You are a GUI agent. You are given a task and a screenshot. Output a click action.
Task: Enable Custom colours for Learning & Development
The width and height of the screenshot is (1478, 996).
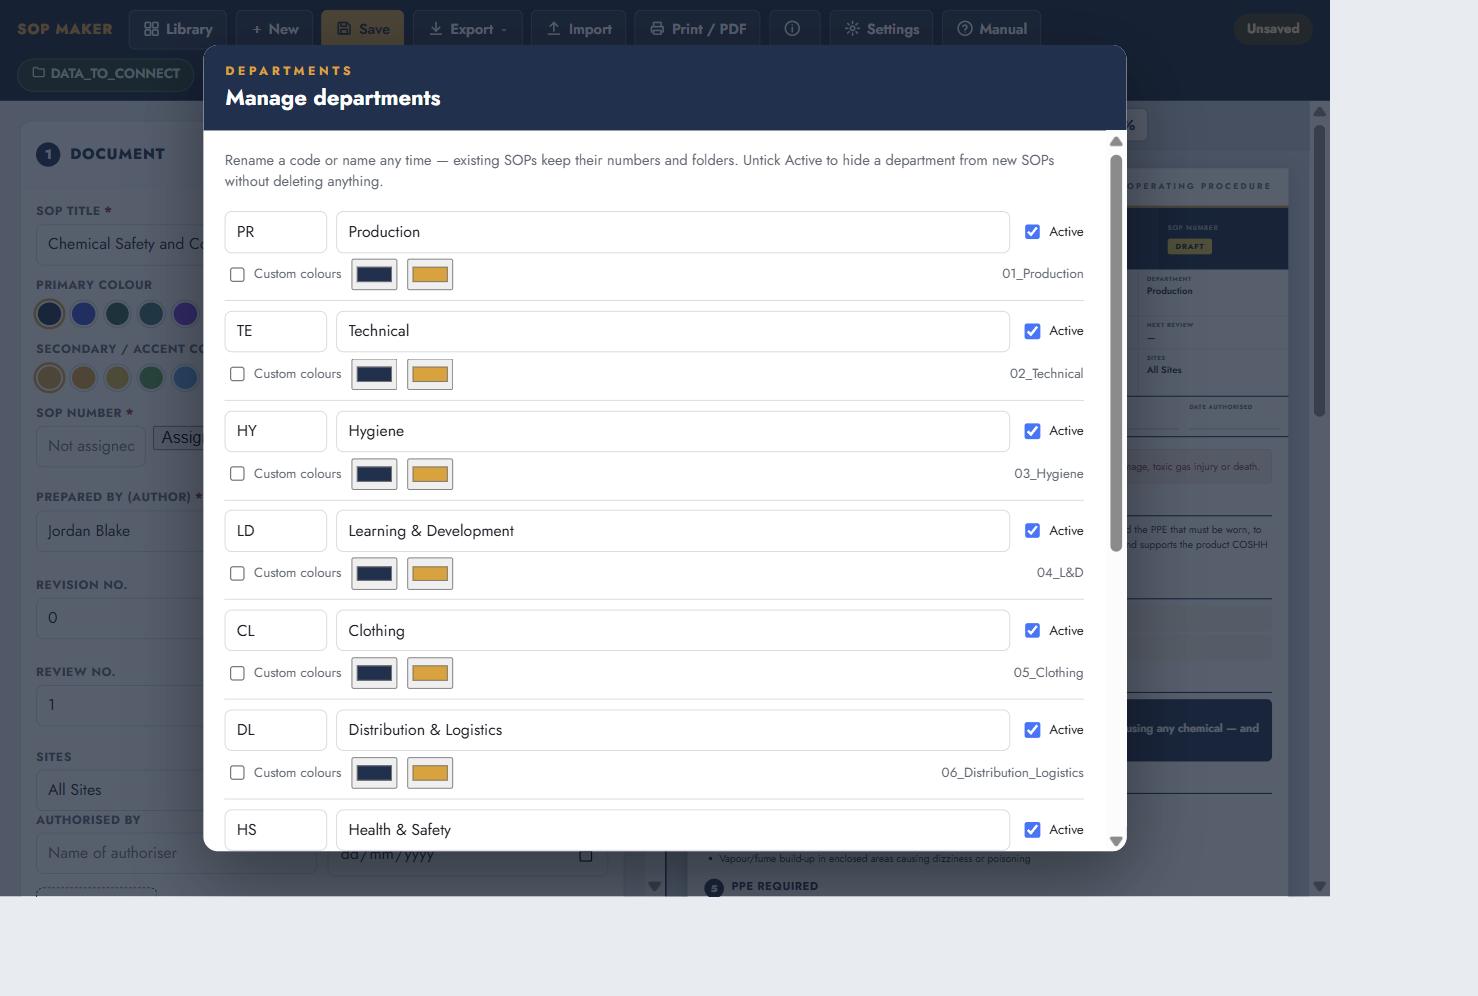[237, 574]
